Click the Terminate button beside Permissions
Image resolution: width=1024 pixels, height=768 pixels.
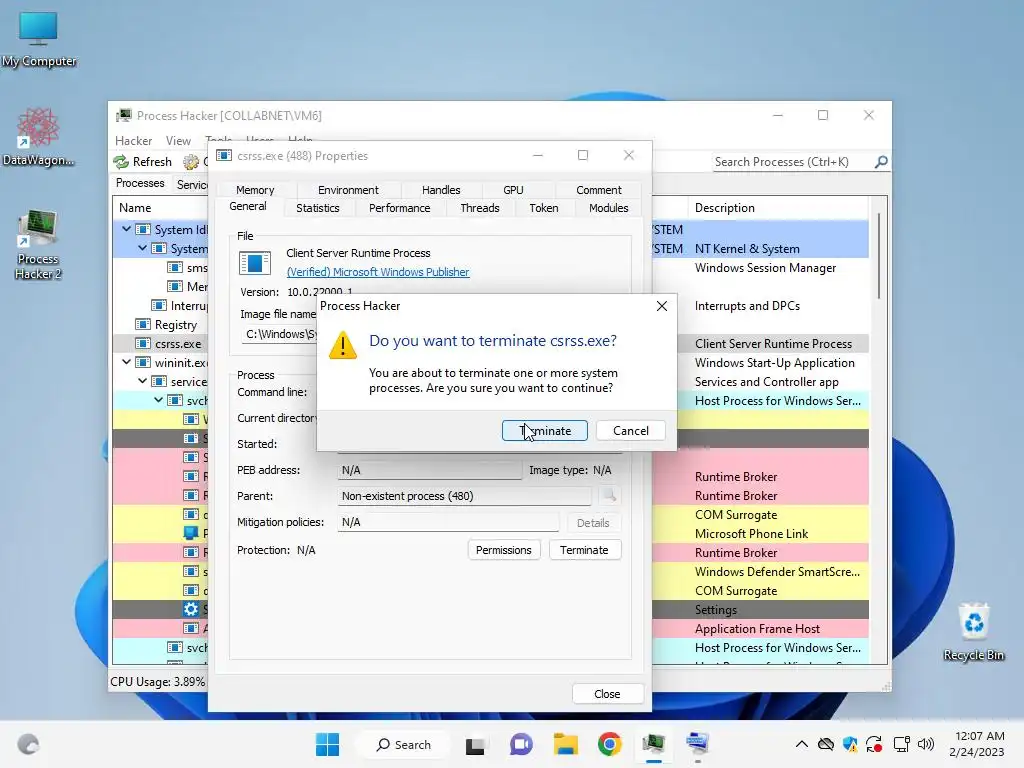coord(584,550)
